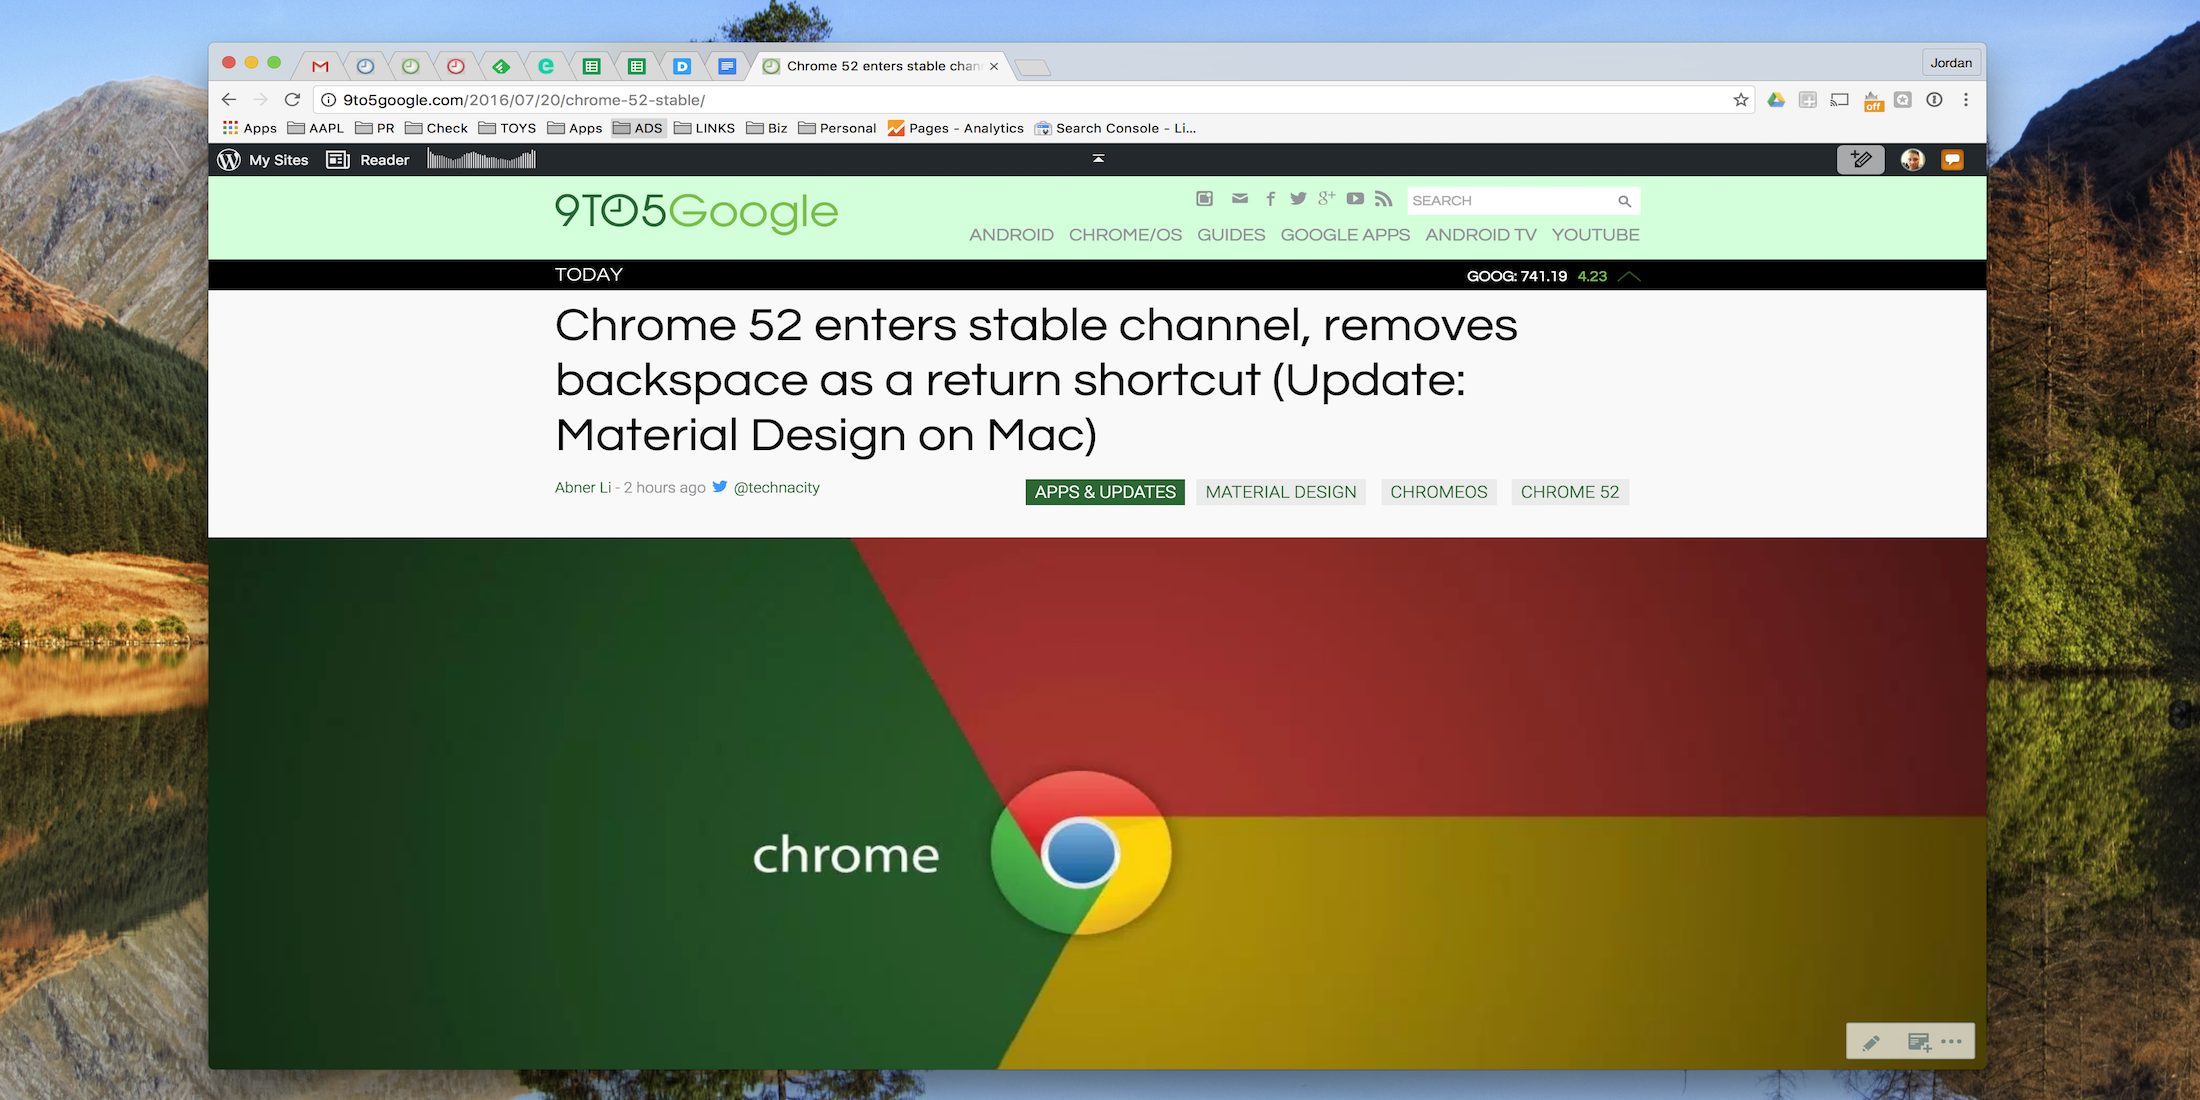Click the WordPress Reader icon
This screenshot has height=1100, width=2200.
point(338,159)
